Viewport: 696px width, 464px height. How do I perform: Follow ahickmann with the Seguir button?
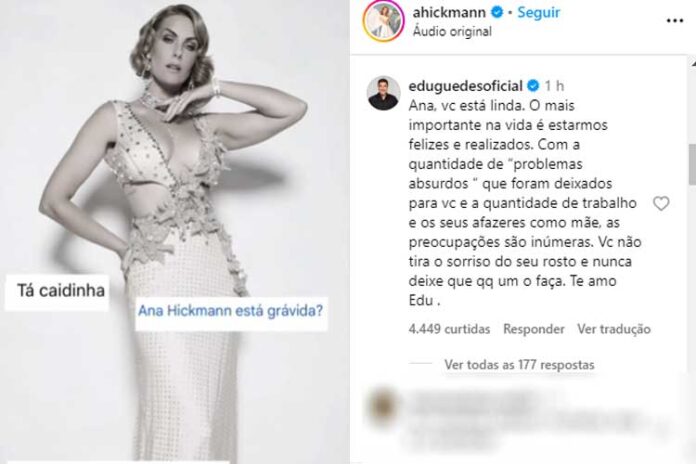(539, 12)
